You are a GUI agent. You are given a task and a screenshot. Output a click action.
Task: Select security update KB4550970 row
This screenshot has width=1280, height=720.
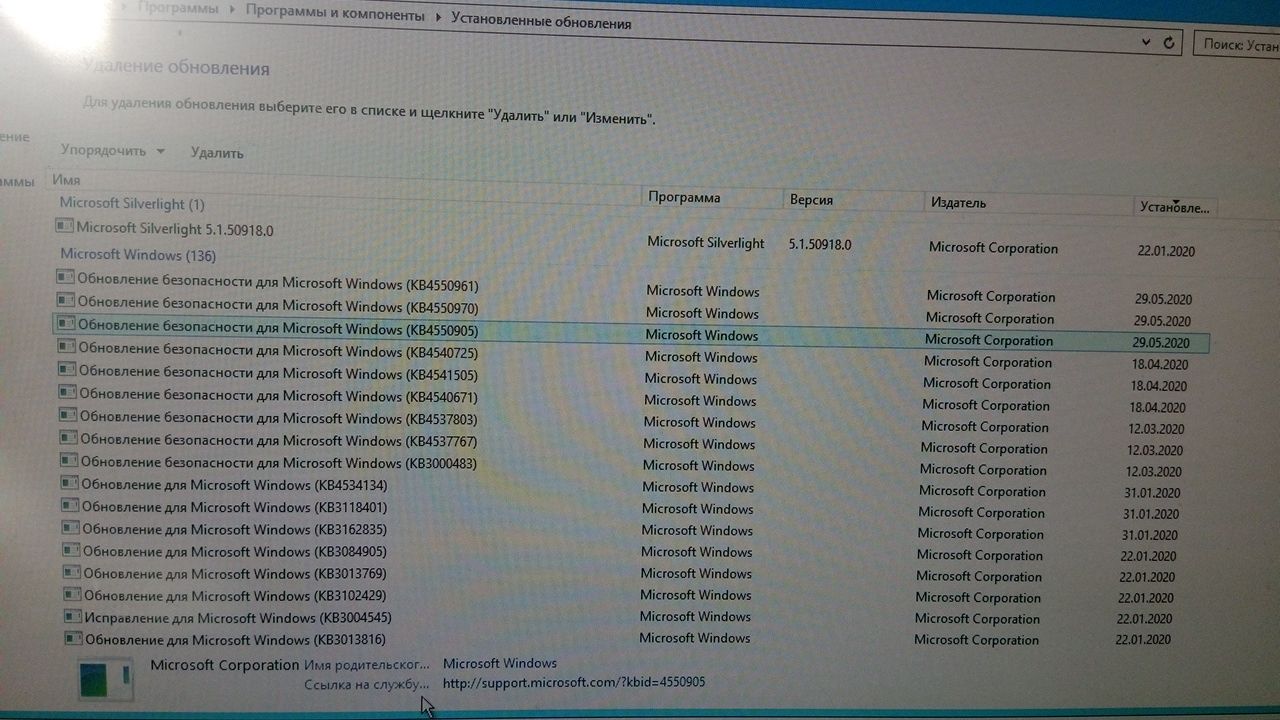click(630, 311)
